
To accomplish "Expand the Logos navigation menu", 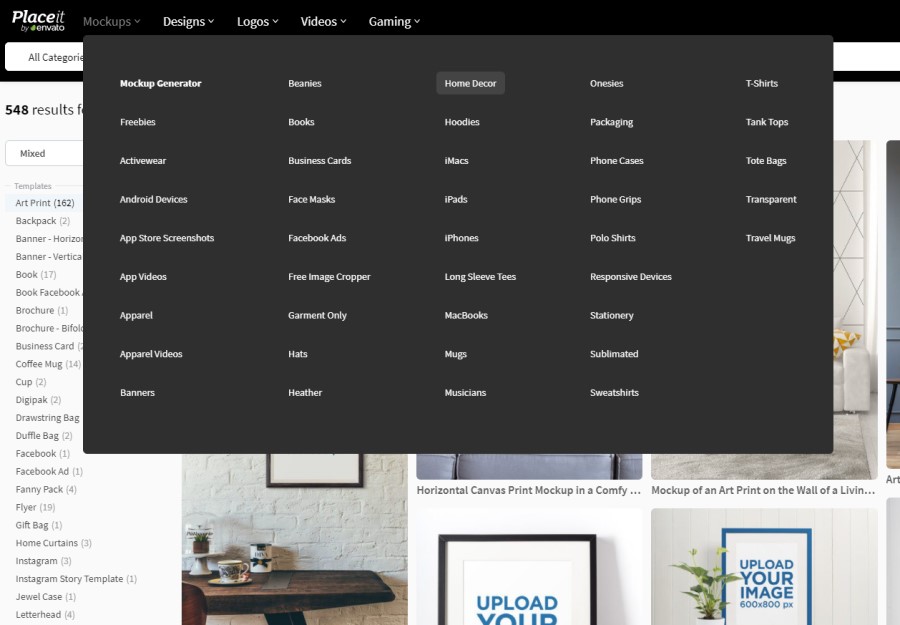I will [258, 21].
